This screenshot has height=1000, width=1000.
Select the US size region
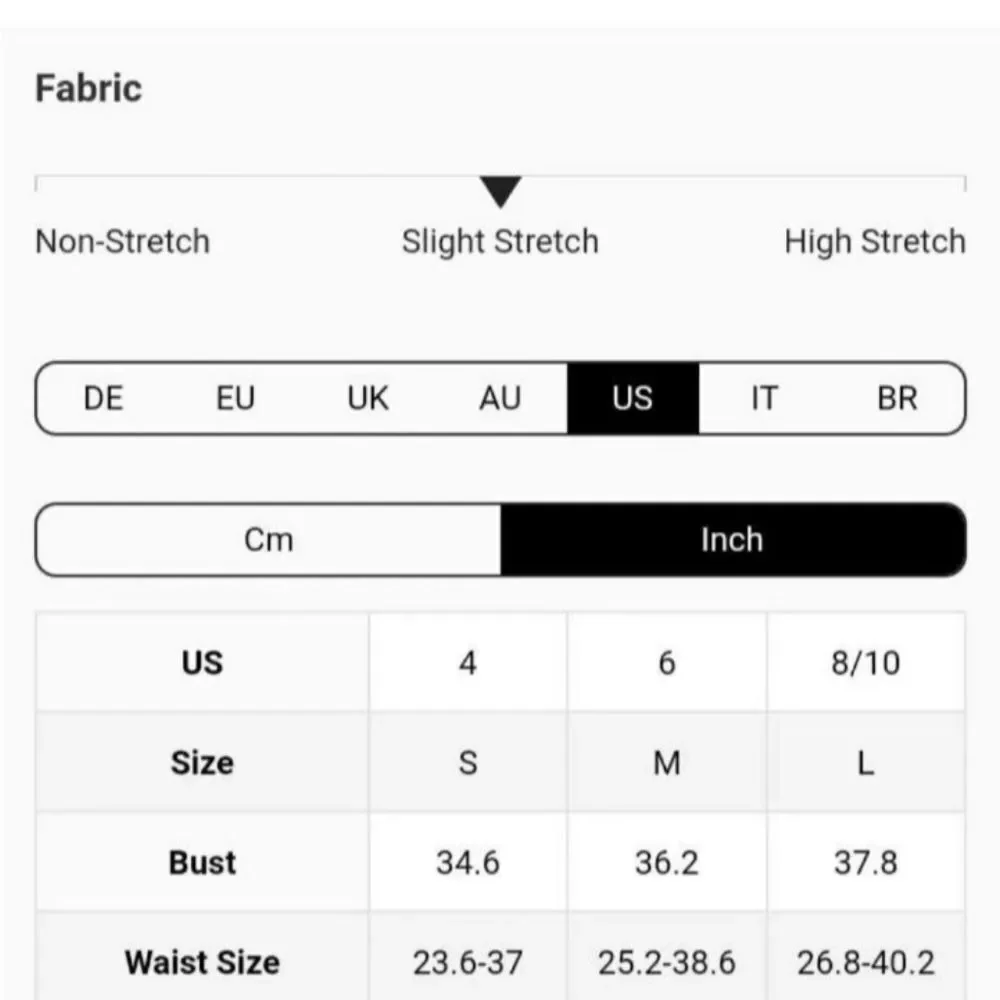pos(632,398)
